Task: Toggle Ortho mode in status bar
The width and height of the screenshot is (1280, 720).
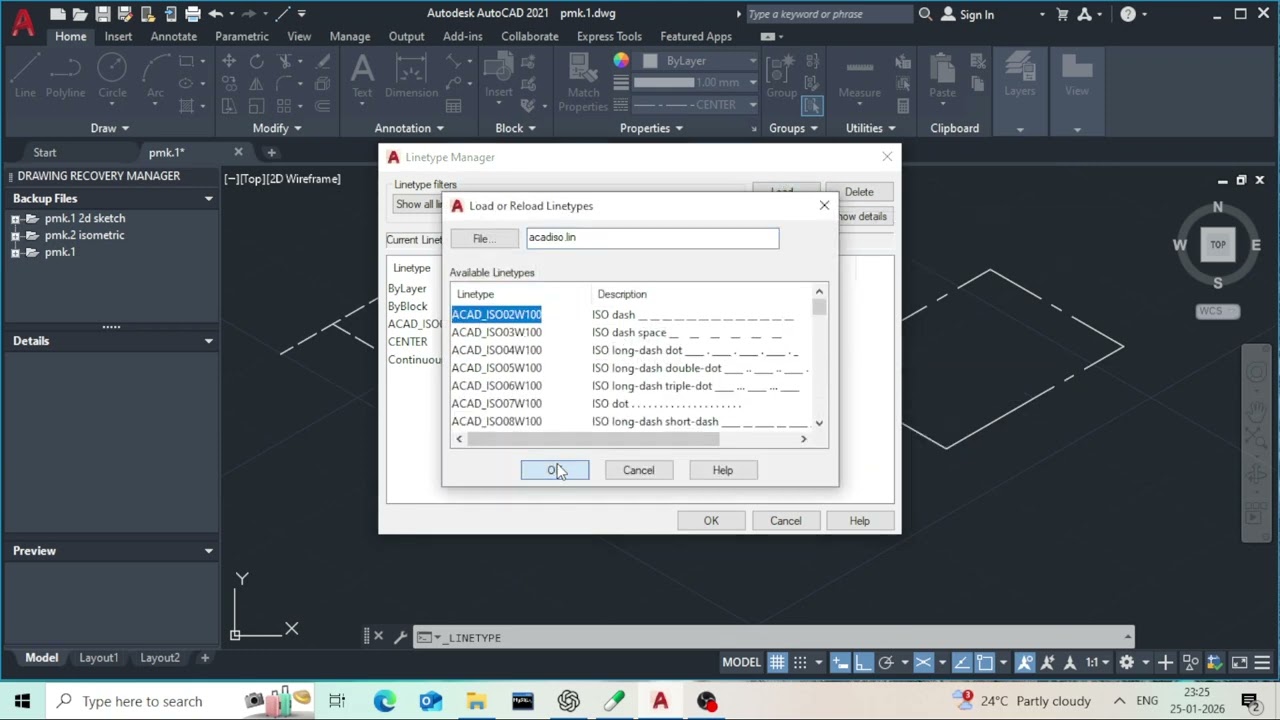Action: 863,662
